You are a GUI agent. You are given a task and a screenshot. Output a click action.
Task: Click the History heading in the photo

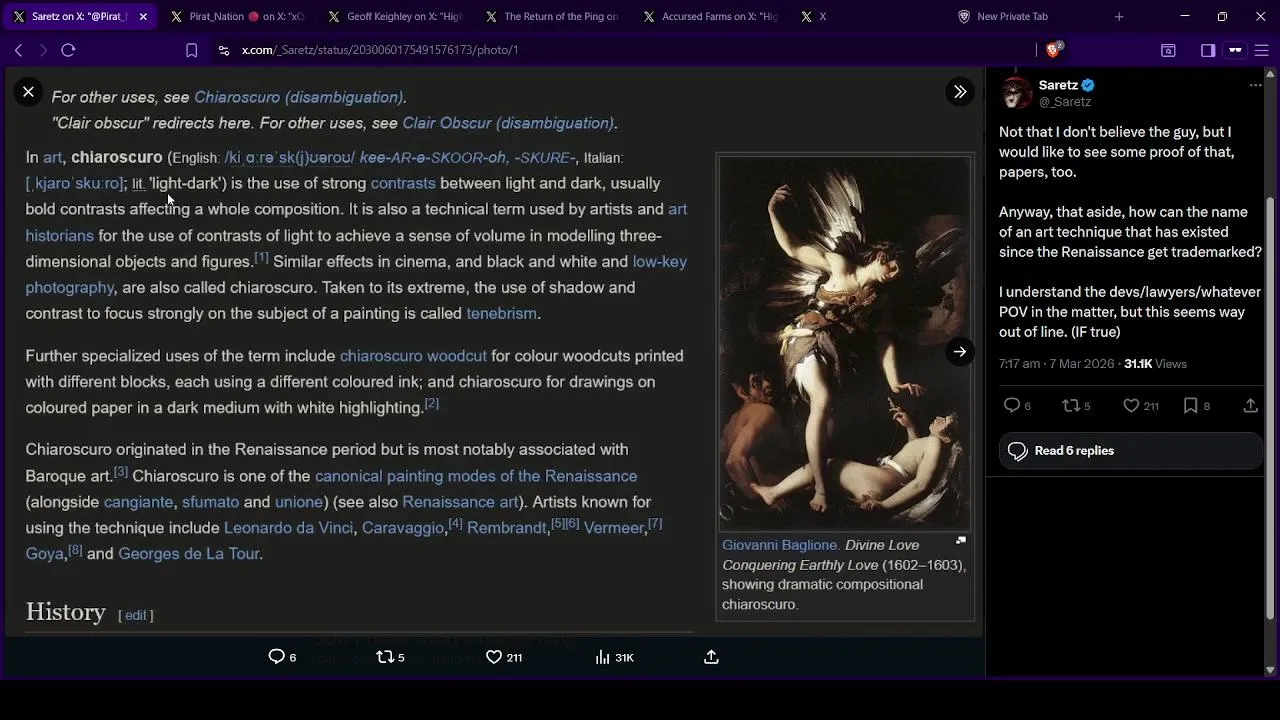pos(65,612)
